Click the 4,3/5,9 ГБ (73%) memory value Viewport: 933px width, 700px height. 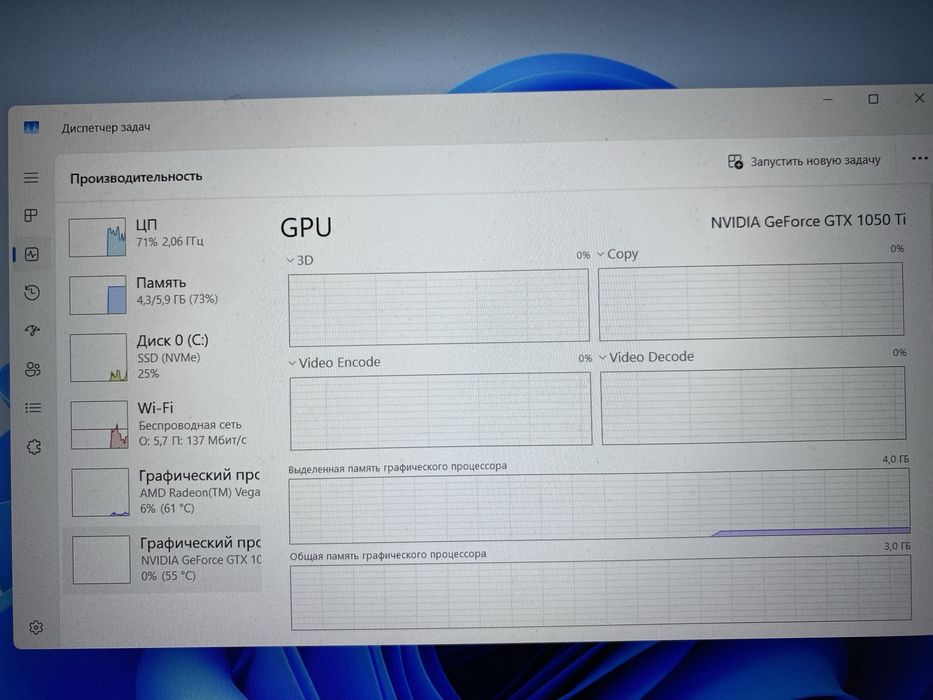(177, 299)
